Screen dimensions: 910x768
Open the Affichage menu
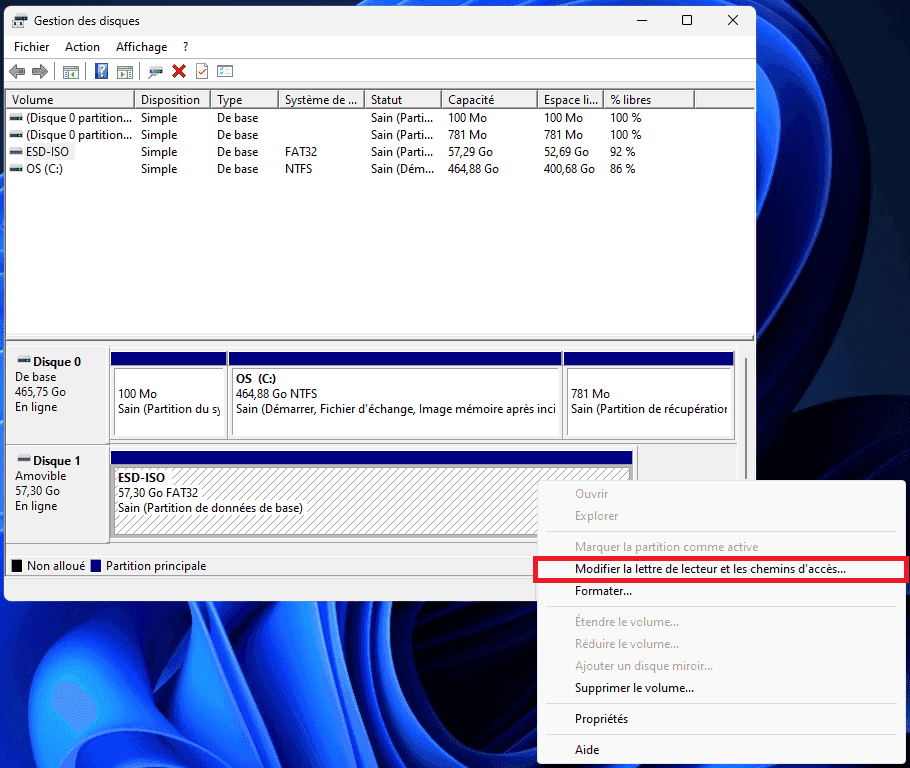[142, 47]
